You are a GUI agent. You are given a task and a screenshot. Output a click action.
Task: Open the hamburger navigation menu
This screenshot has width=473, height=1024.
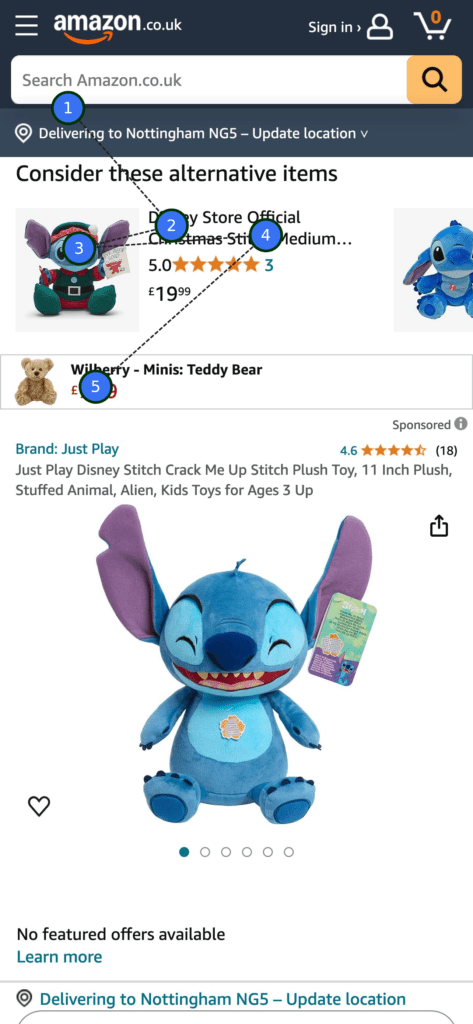tap(27, 26)
